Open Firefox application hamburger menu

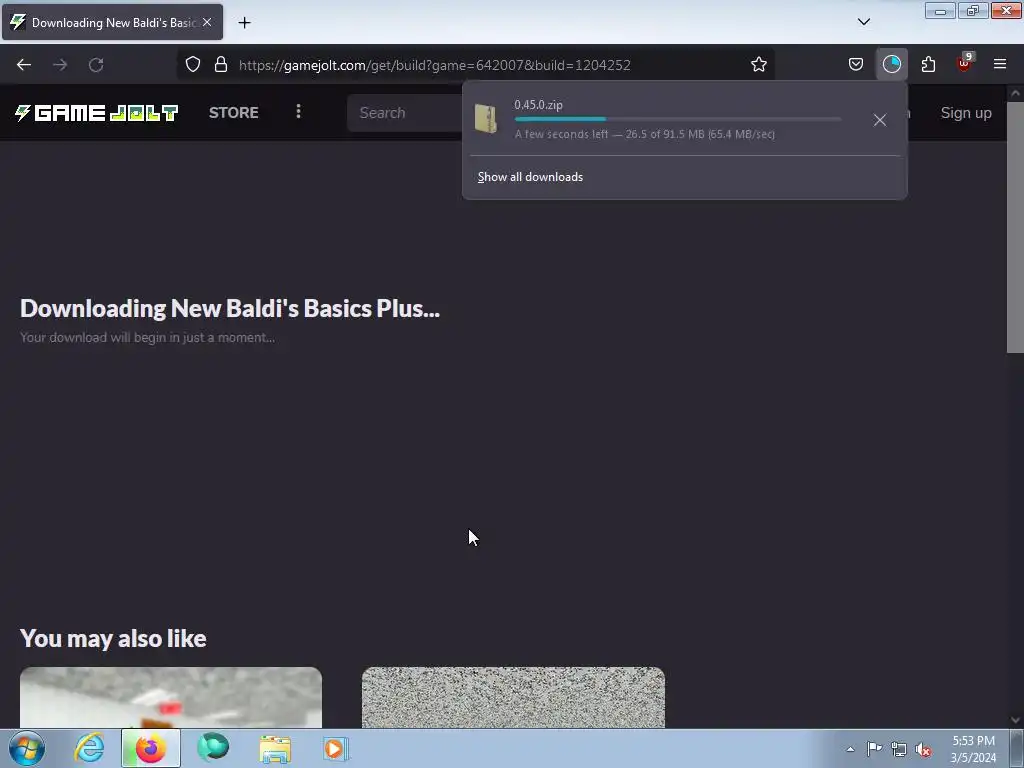999,65
